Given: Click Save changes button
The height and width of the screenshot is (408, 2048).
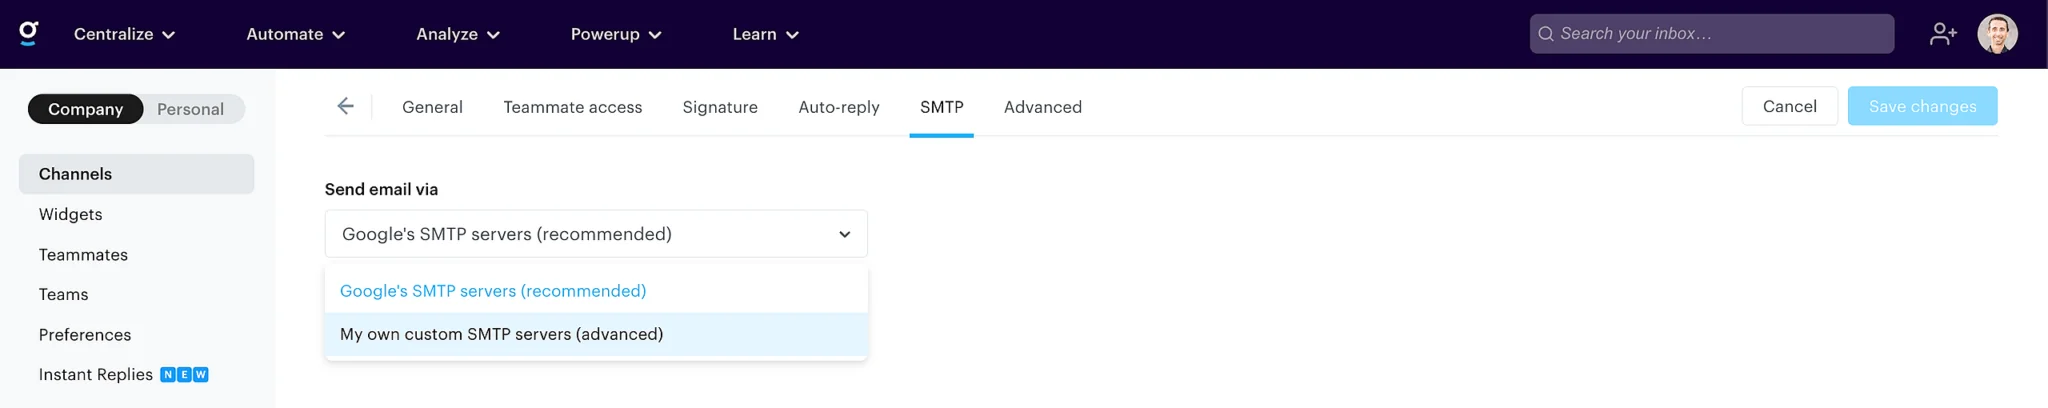Looking at the screenshot, I should (1922, 106).
